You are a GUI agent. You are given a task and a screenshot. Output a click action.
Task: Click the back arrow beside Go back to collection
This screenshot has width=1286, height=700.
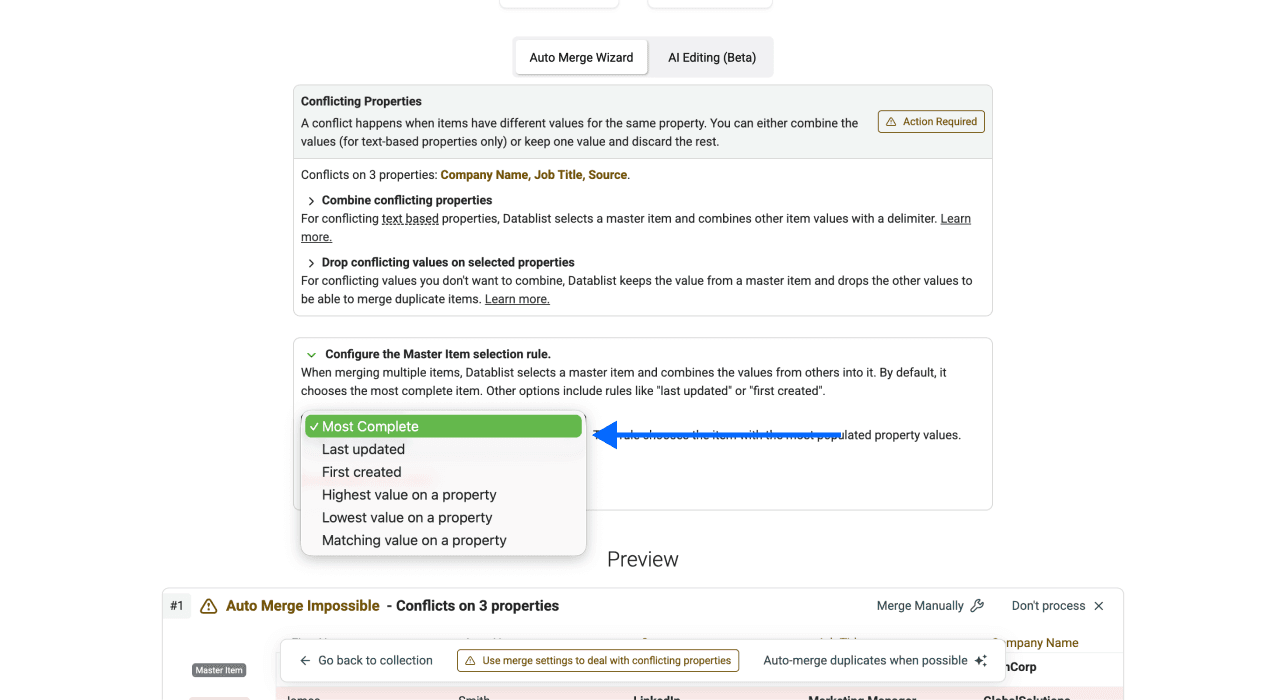[x=305, y=660]
